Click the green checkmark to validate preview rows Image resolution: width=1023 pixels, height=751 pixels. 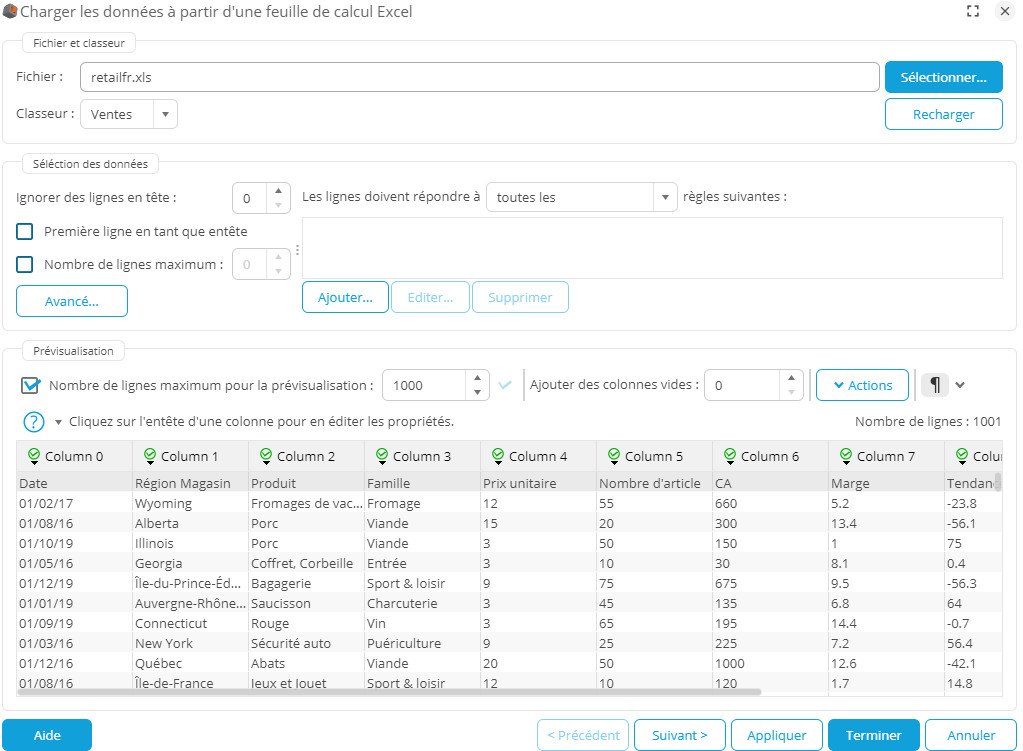coord(505,385)
